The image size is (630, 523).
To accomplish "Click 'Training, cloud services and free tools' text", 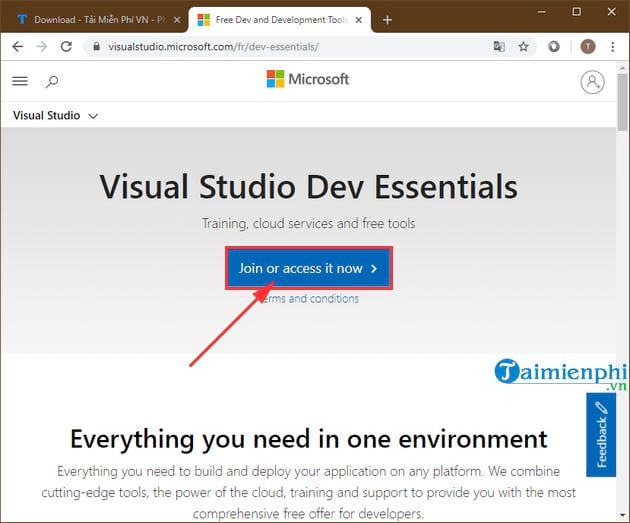I will (x=309, y=223).
